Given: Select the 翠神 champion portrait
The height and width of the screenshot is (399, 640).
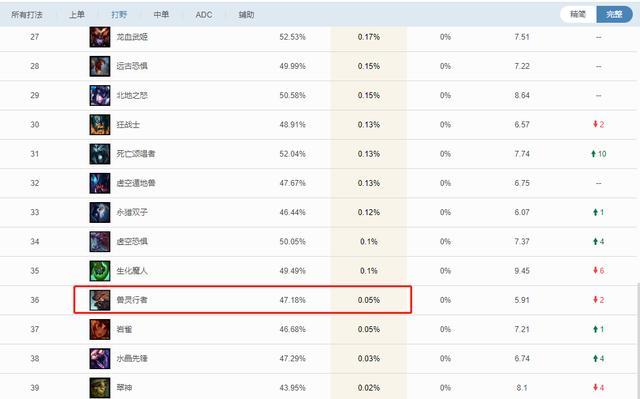Looking at the screenshot, I should pos(100,388).
